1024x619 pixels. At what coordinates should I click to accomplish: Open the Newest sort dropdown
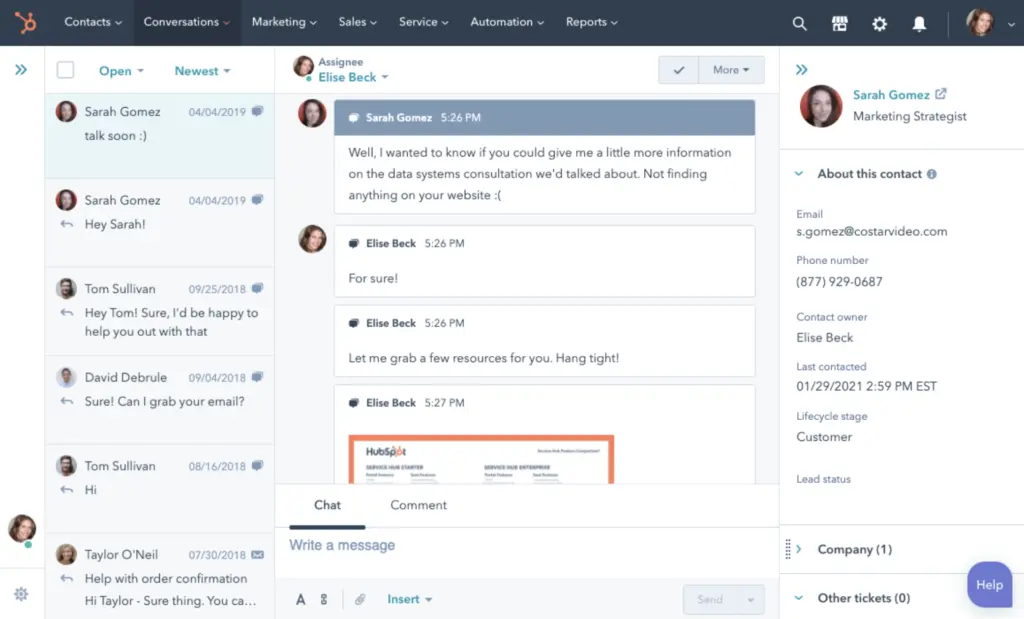[202, 71]
